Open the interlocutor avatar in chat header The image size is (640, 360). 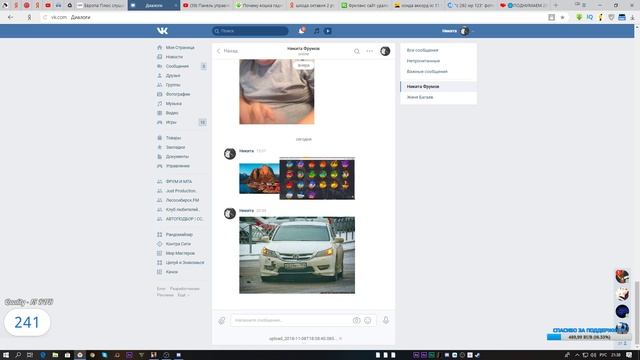tap(385, 51)
